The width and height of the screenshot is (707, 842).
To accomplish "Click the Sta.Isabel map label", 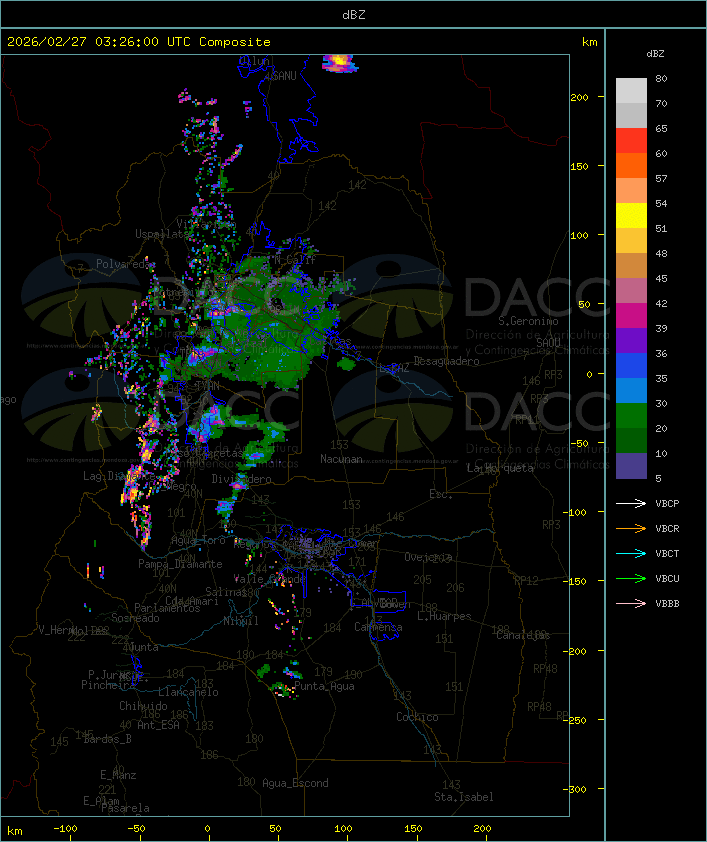I will pos(463,797).
